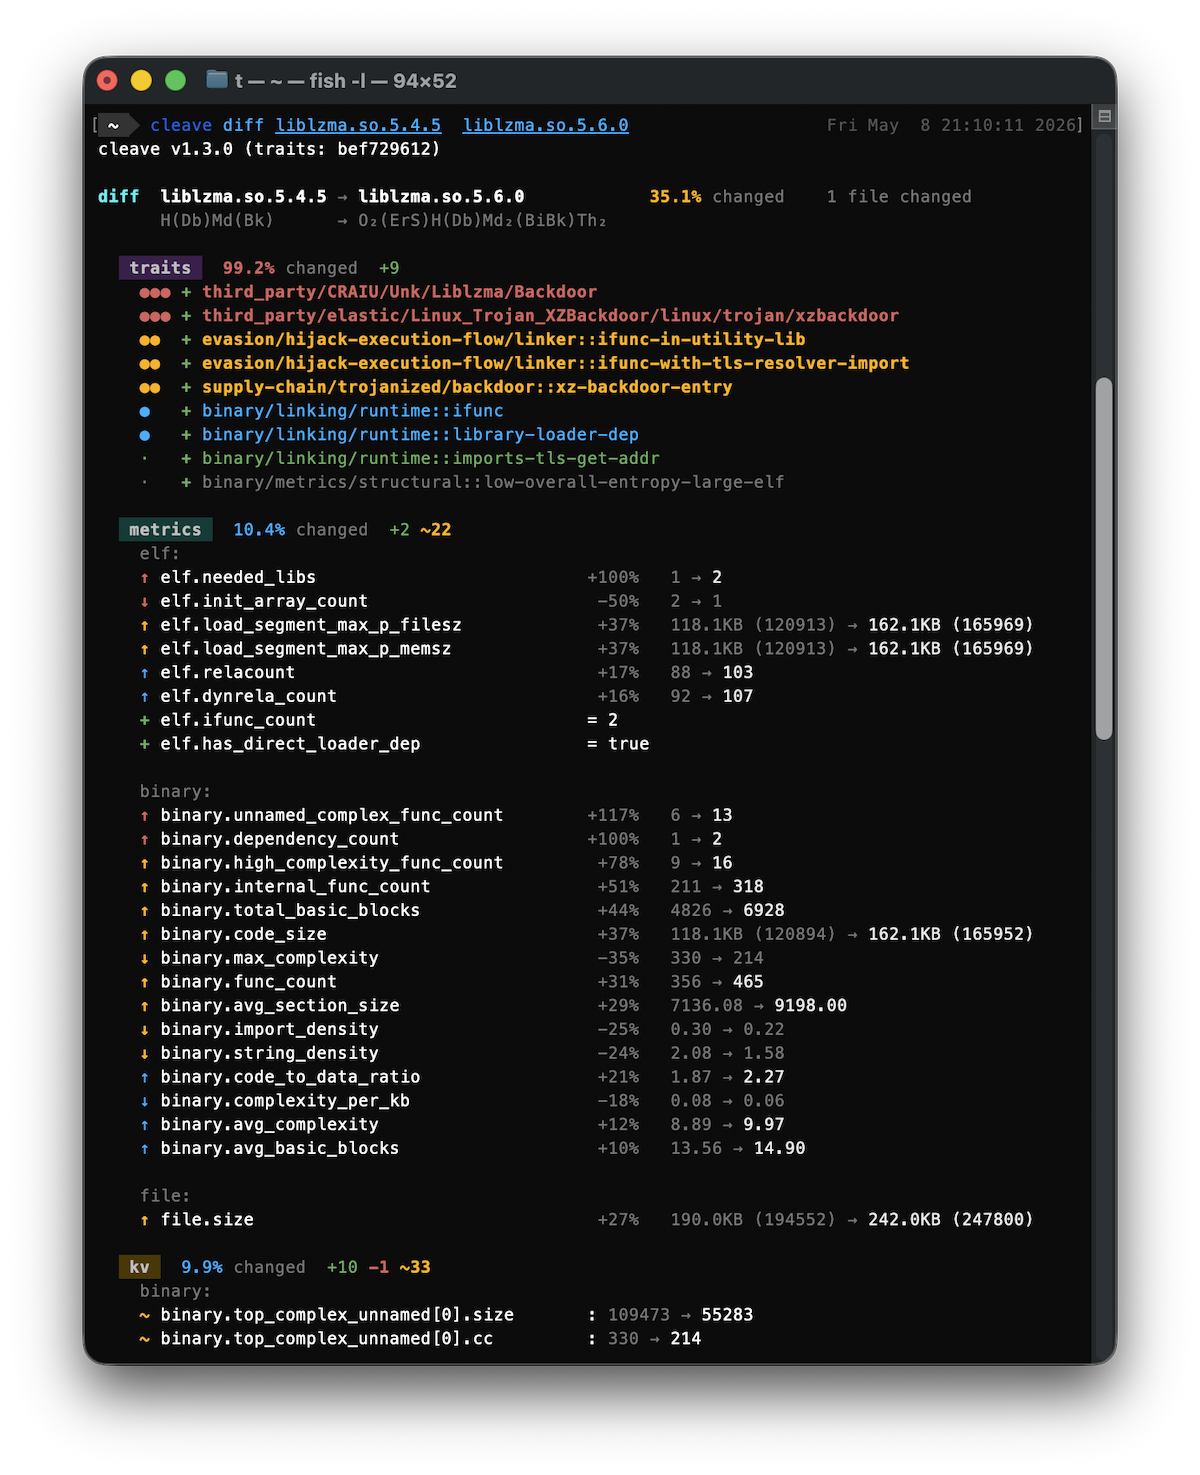Open the liblzma.so.5.4.5 link in command

[x=358, y=125]
